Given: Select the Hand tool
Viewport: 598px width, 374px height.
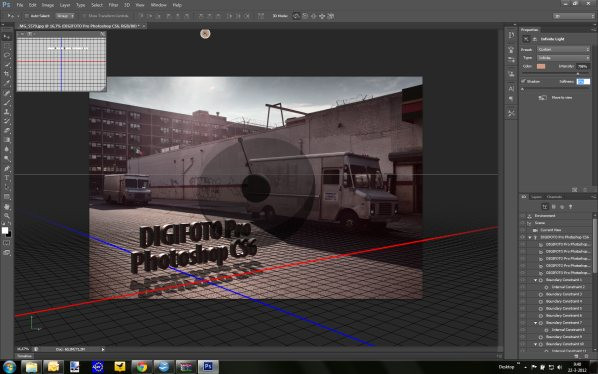Looking at the screenshot, I should coord(6,206).
